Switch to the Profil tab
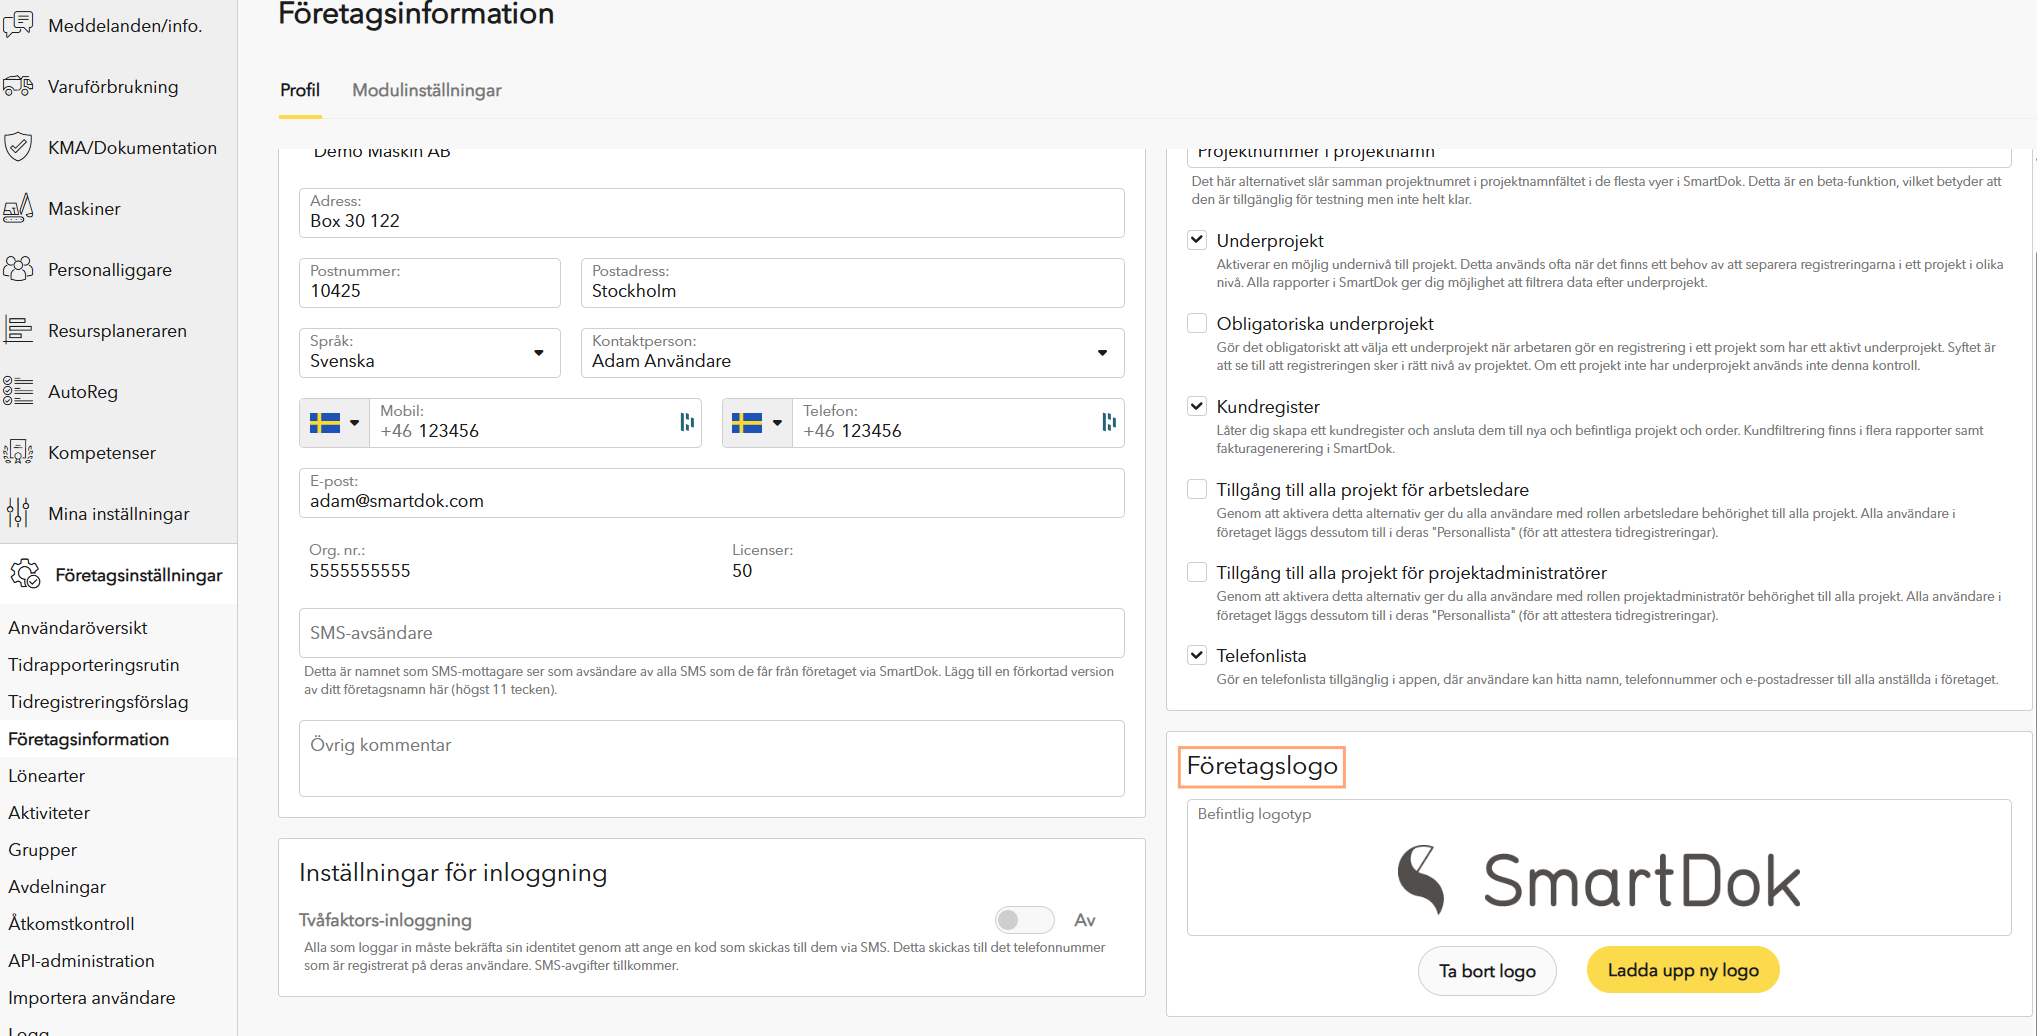 pos(300,90)
